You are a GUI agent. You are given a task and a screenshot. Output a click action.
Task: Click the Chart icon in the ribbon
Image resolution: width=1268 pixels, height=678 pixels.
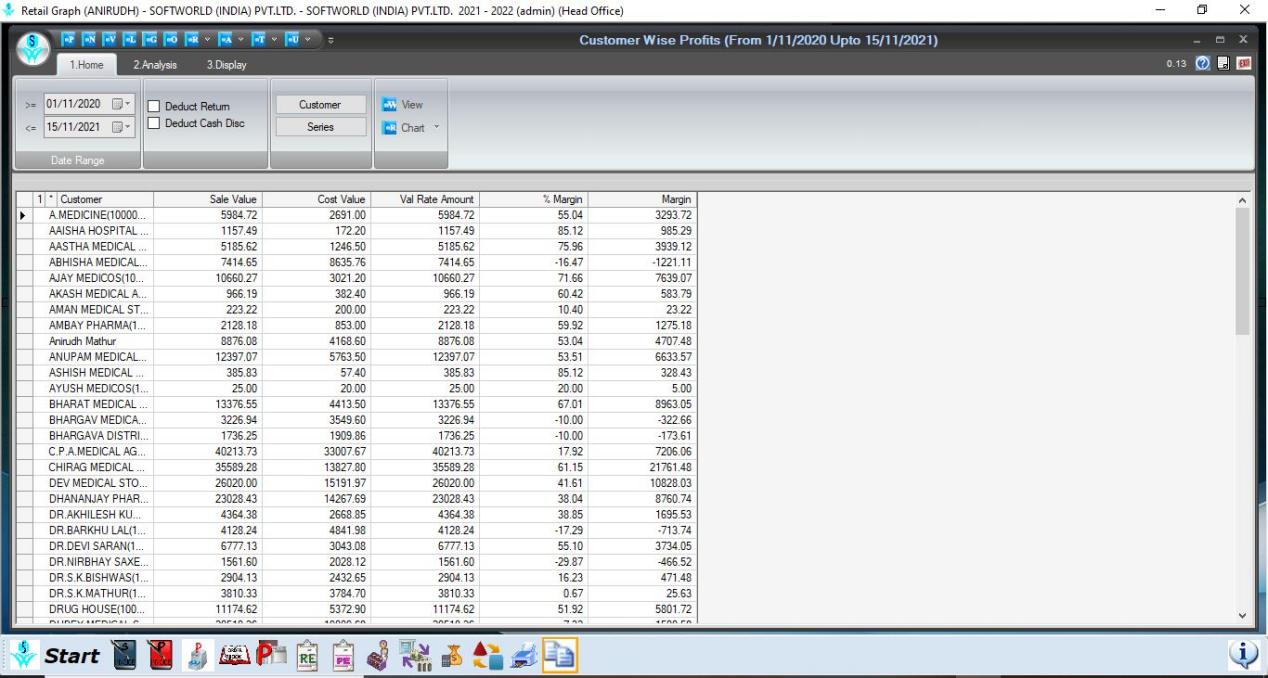click(x=389, y=128)
